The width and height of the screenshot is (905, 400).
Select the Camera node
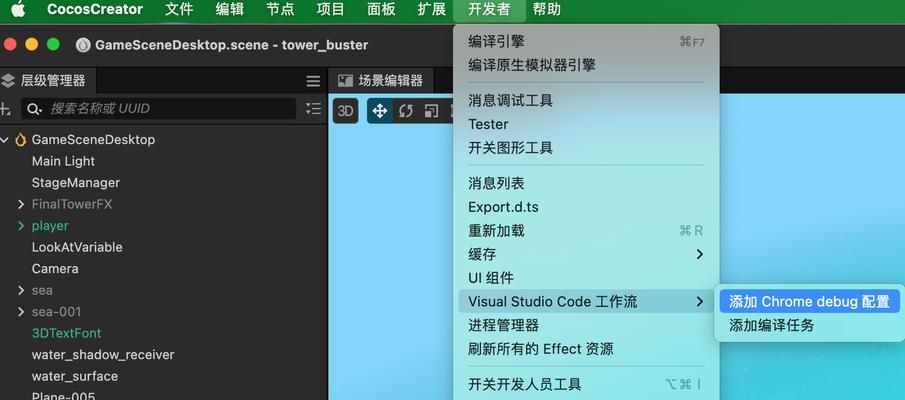[x=55, y=268]
